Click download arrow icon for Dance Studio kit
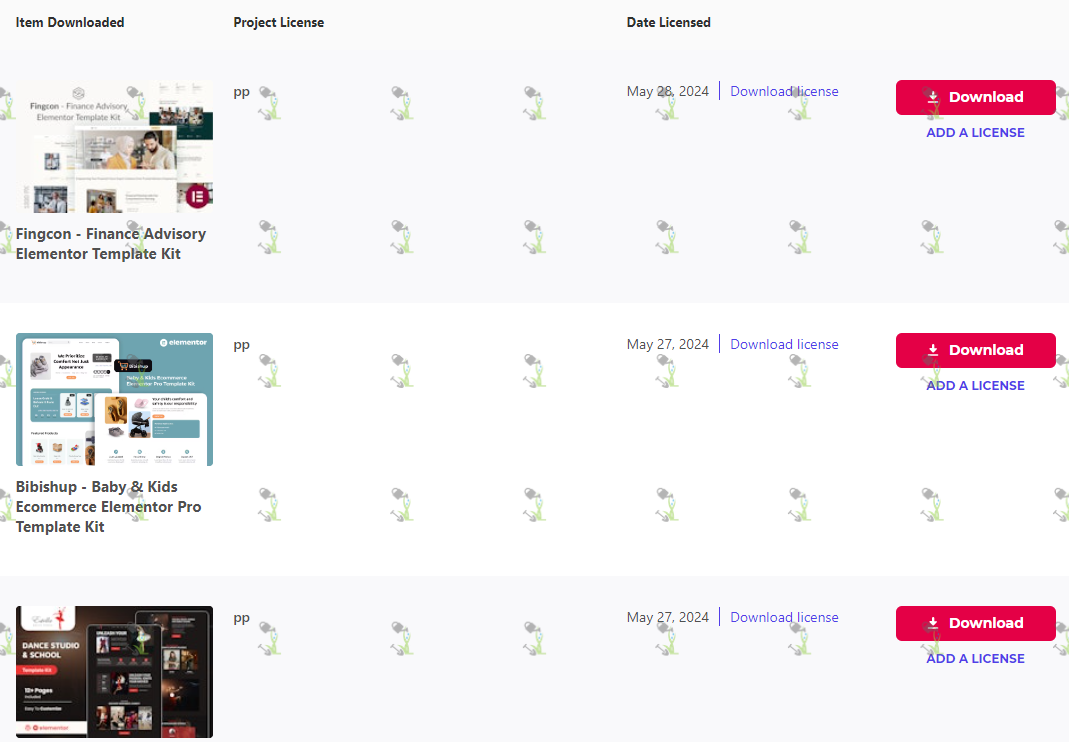 pyautogui.click(x=933, y=623)
